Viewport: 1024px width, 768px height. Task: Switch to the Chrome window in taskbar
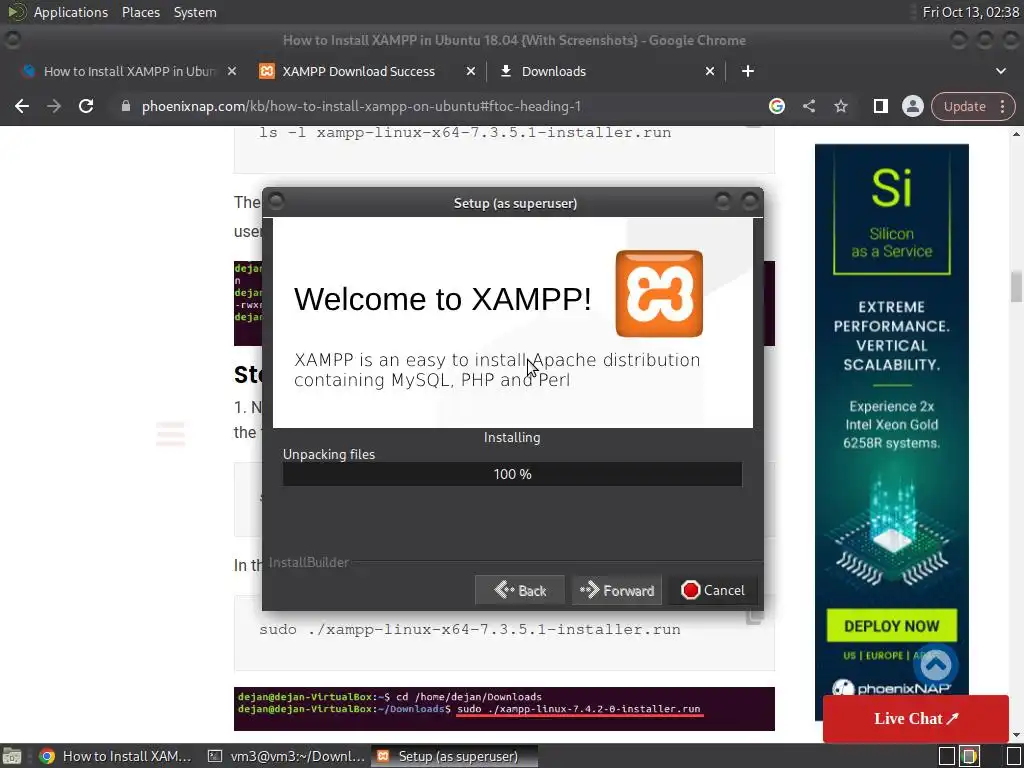click(114, 756)
